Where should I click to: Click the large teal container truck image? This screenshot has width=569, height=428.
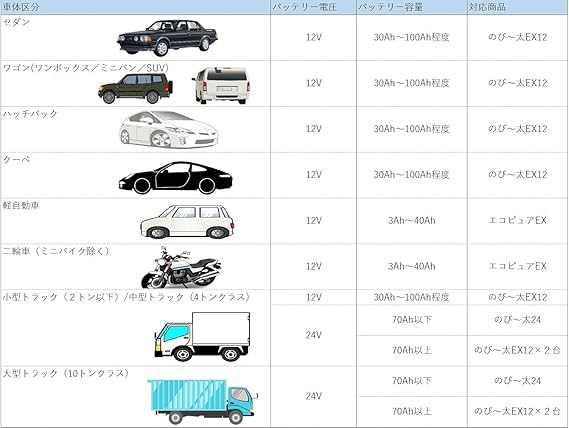[x=202, y=401]
